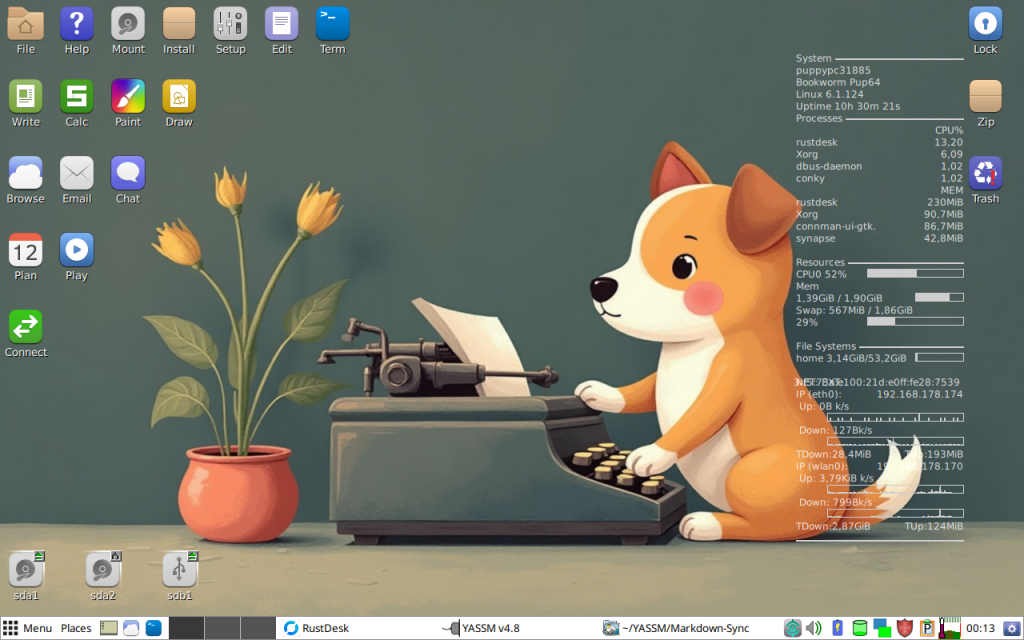Activate the YASSM v4.8 taskbar button
Image resolution: width=1024 pixels, height=640 pixels.
click(481, 628)
